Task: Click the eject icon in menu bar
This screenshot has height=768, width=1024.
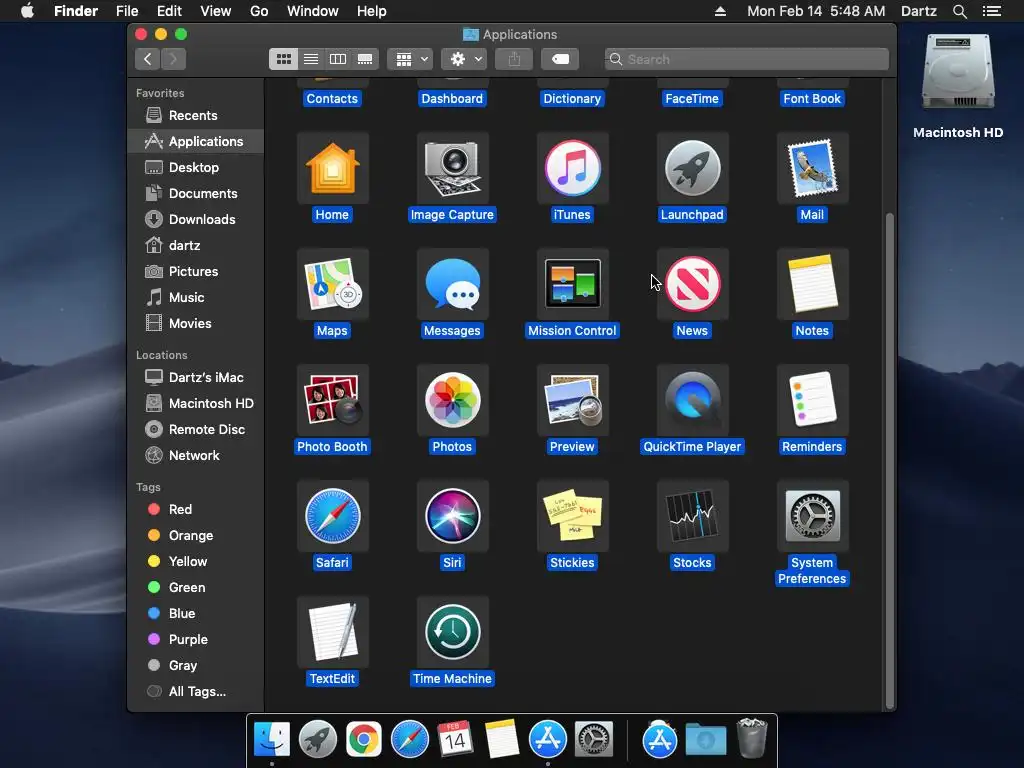Action: click(x=720, y=11)
